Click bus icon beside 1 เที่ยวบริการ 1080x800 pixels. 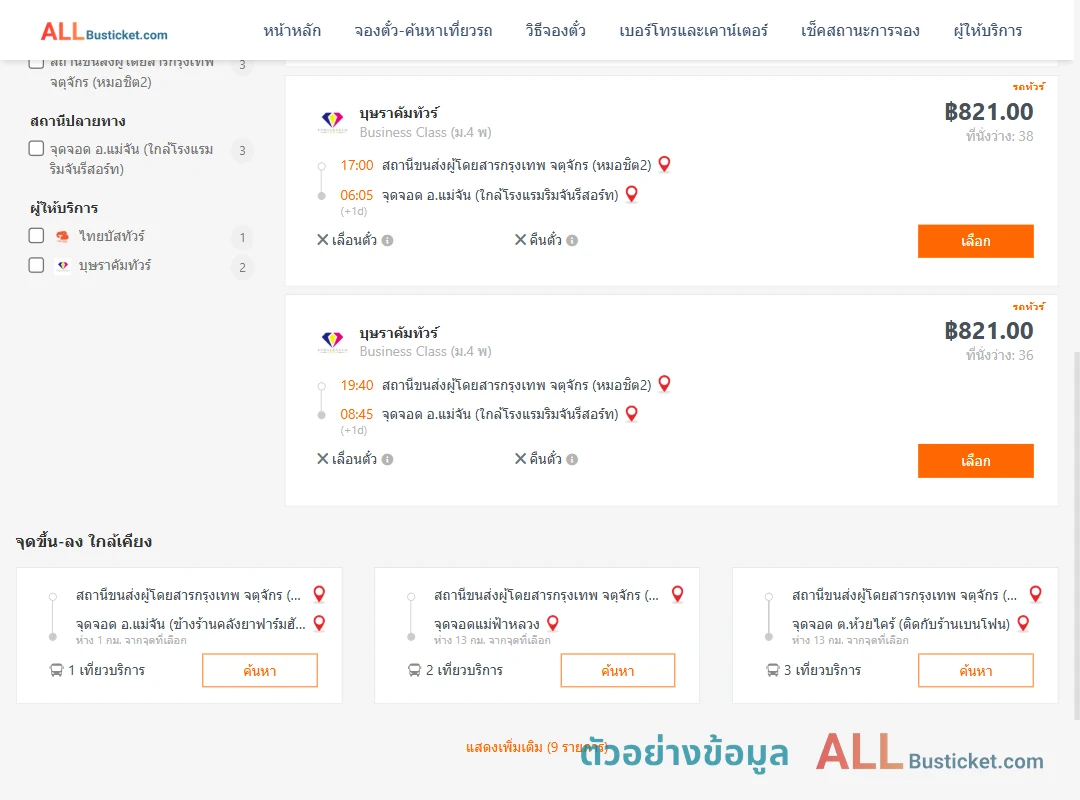tap(56, 670)
